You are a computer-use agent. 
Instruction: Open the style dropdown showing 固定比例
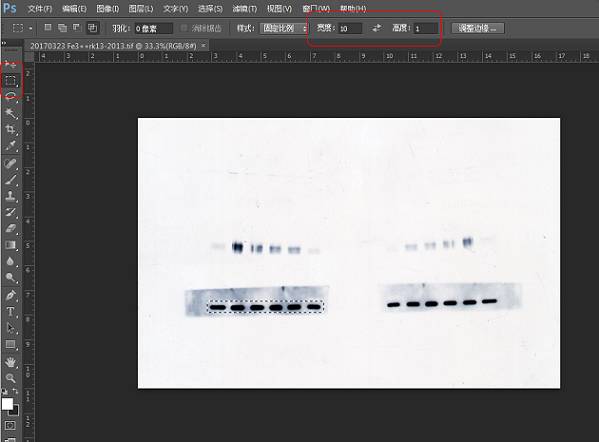(x=284, y=28)
